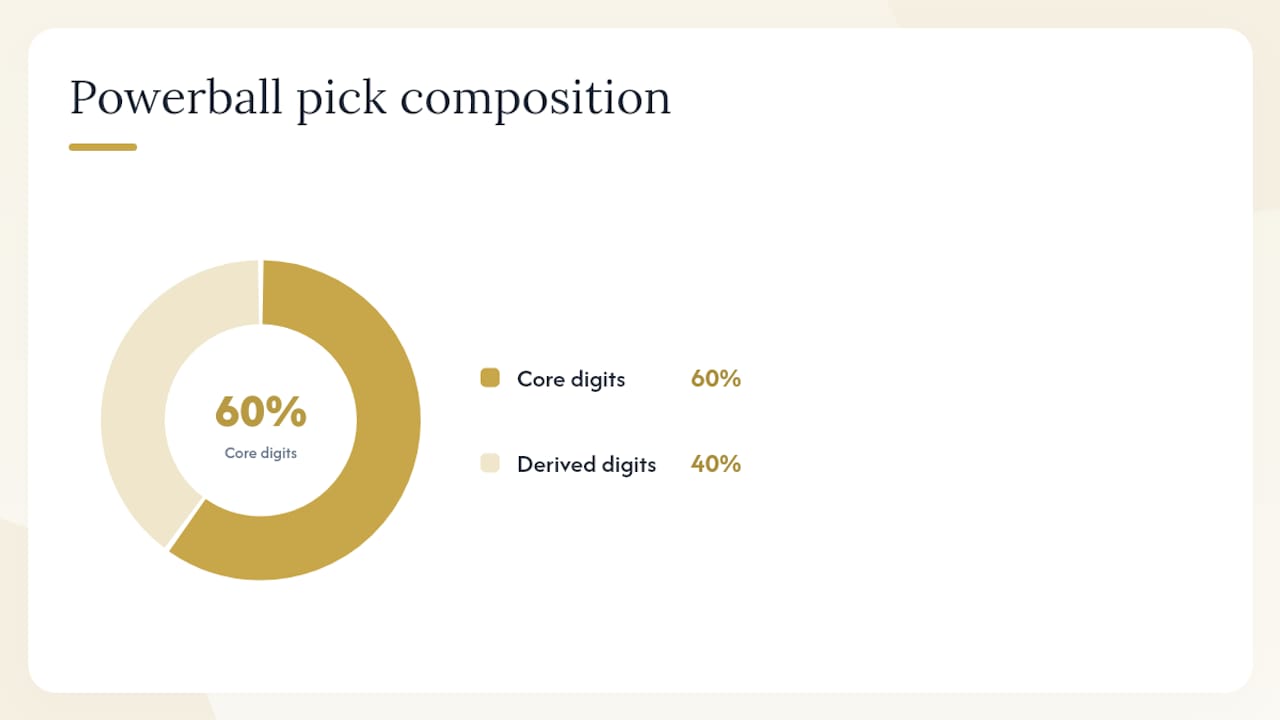This screenshot has width=1280, height=720.
Task: Select the word 'Powerball' in the heading
Action: tap(176, 98)
